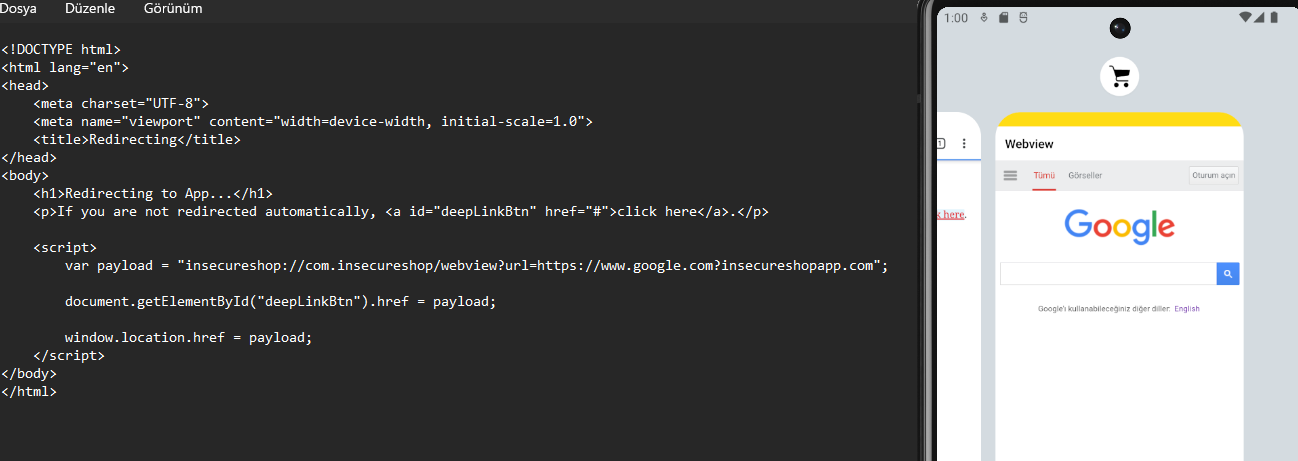Tap the shopping cart app icon
This screenshot has height=461, width=1298.
click(1120, 77)
